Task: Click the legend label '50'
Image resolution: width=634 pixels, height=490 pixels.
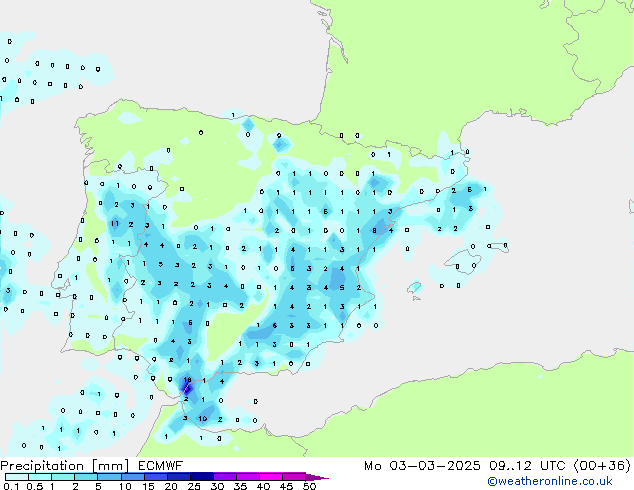Action: (x=309, y=486)
